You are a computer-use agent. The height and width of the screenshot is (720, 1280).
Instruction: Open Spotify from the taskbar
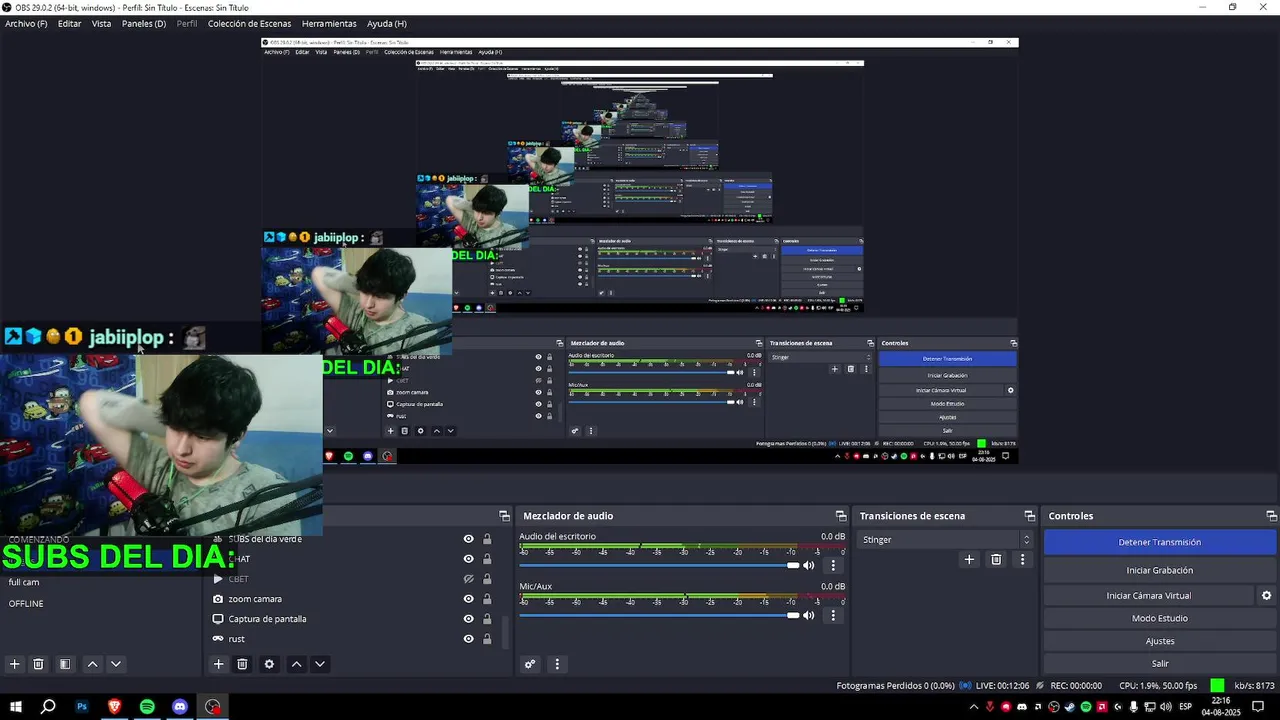tap(147, 707)
